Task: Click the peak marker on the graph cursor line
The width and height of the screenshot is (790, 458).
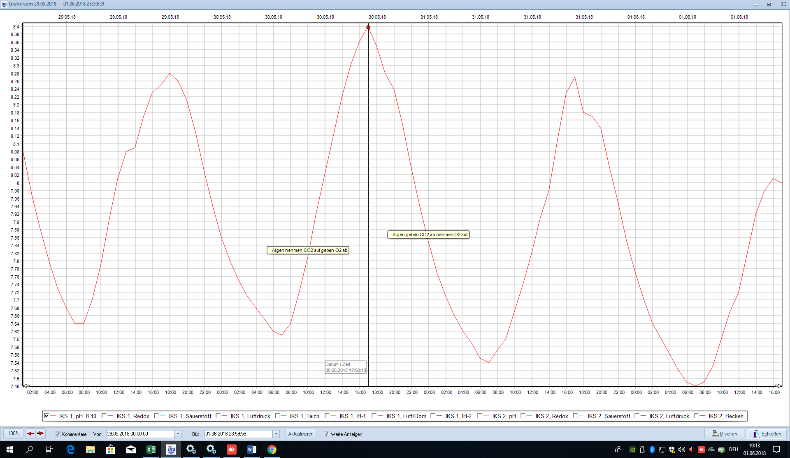Action: [368, 27]
